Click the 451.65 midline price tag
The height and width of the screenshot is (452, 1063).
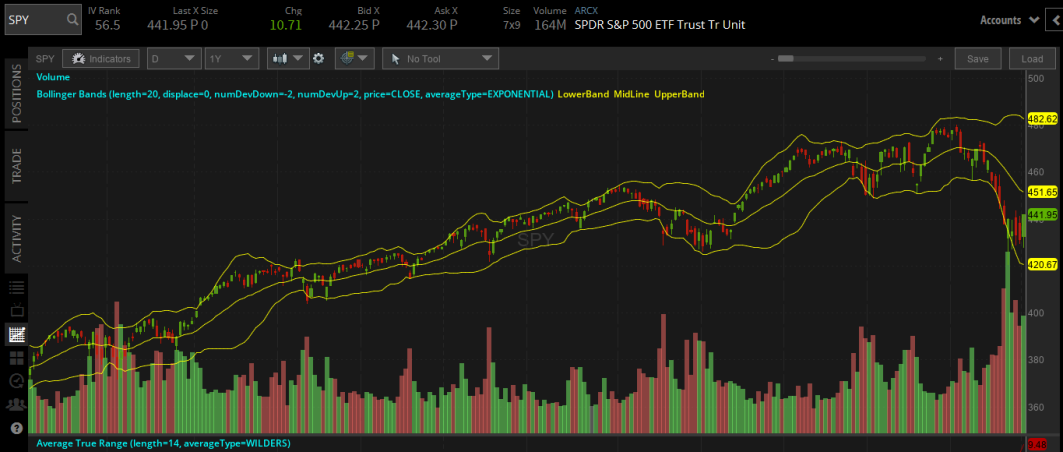pyautogui.click(x=1043, y=191)
